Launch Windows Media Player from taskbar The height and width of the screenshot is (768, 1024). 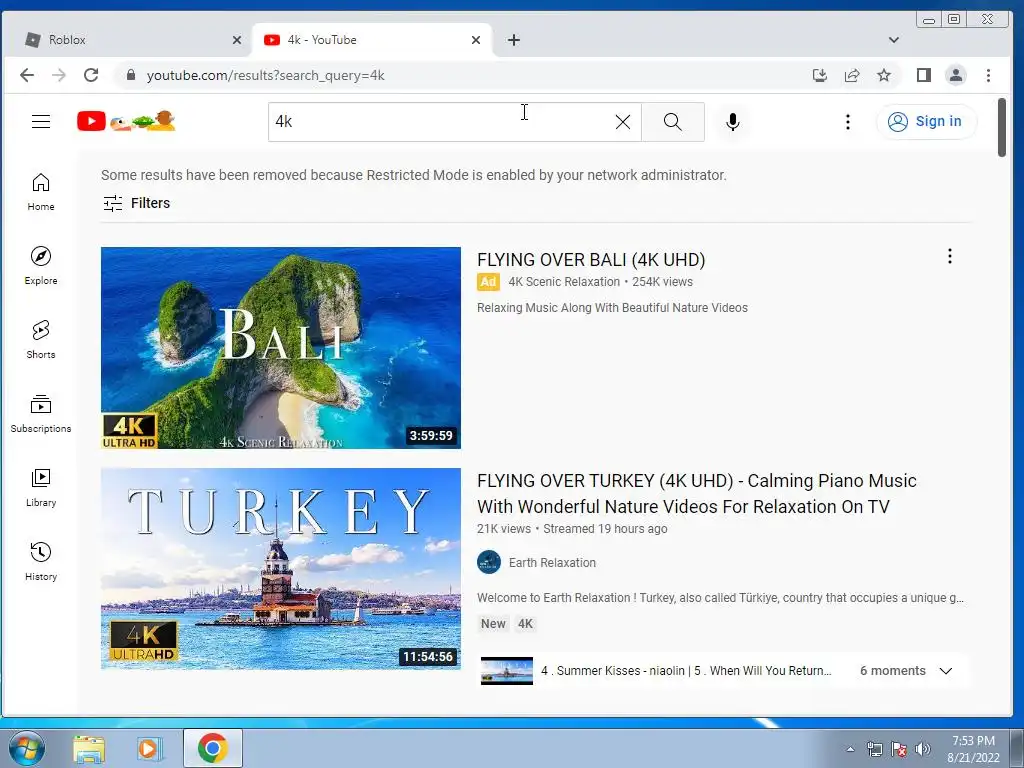click(149, 749)
